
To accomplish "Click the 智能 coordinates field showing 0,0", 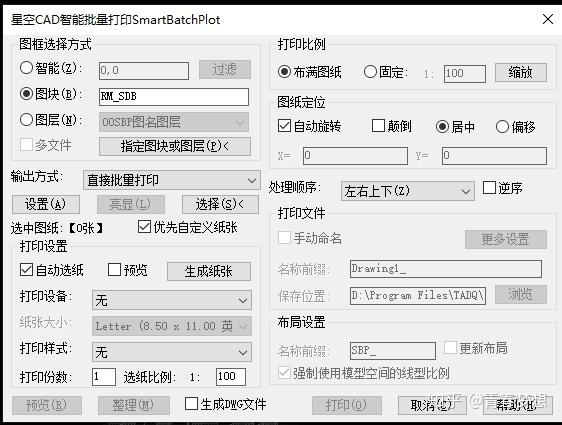I will pyautogui.click(x=144, y=71).
